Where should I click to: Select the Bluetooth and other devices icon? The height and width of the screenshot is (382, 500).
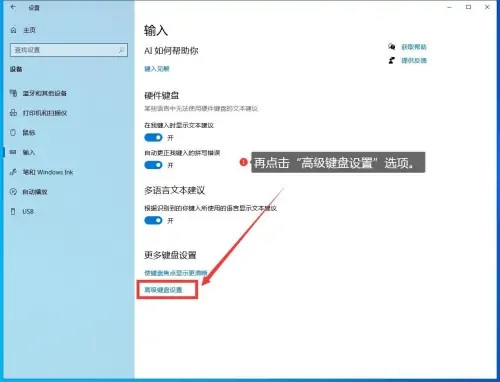(x=13, y=93)
